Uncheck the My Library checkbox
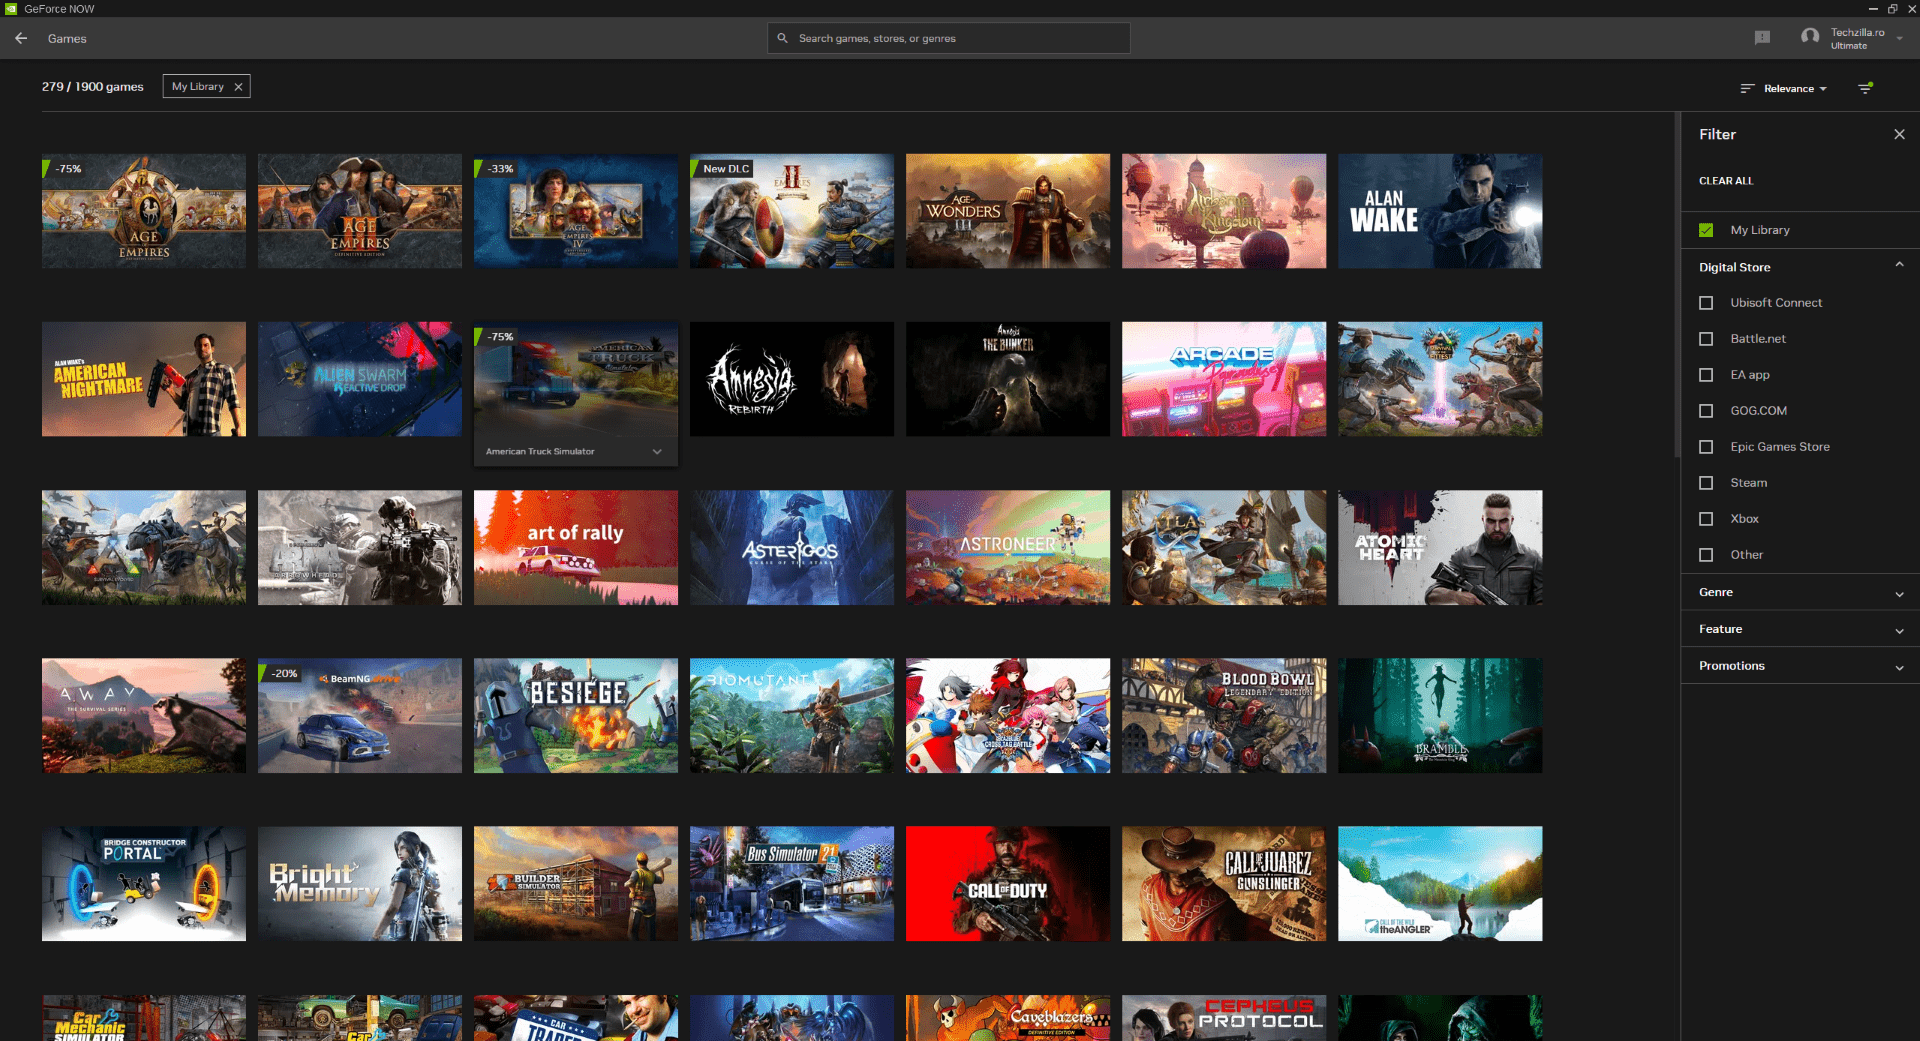 tap(1706, 230)
